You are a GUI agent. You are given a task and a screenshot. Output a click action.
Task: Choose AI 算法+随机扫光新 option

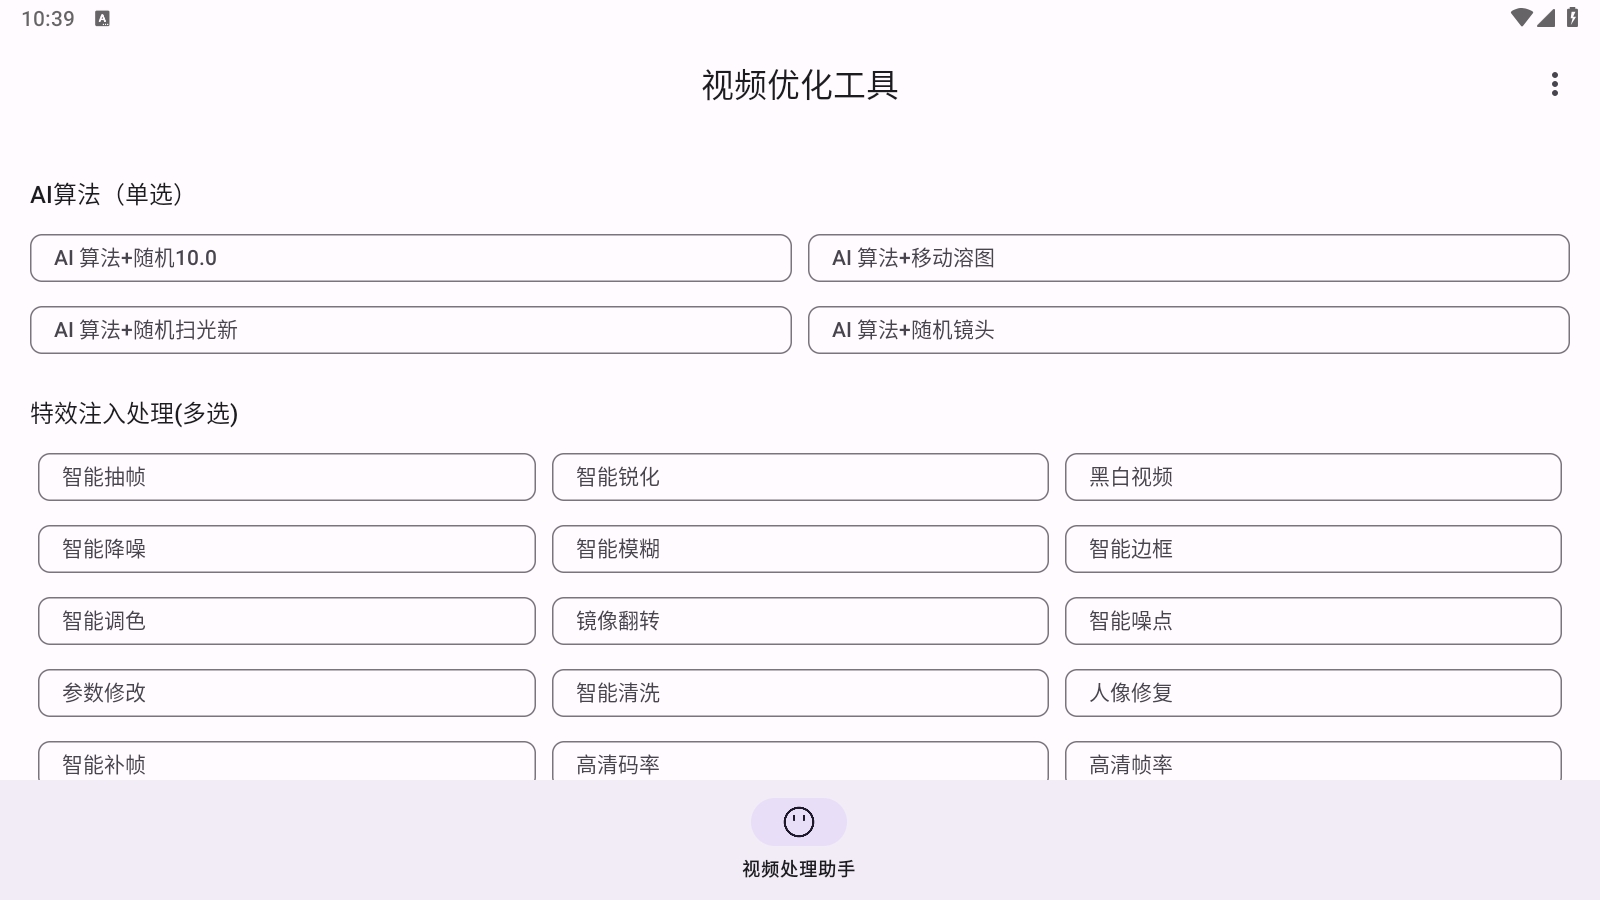410,330
